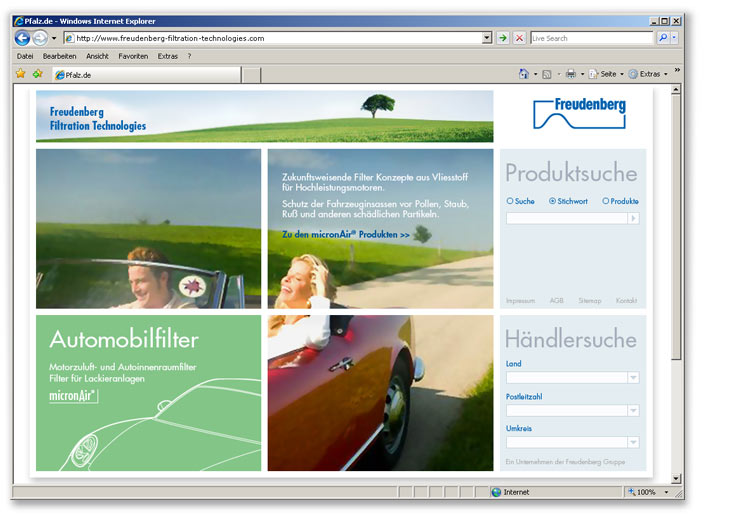
Task: Click the red car door image
Action: [380, 393]
